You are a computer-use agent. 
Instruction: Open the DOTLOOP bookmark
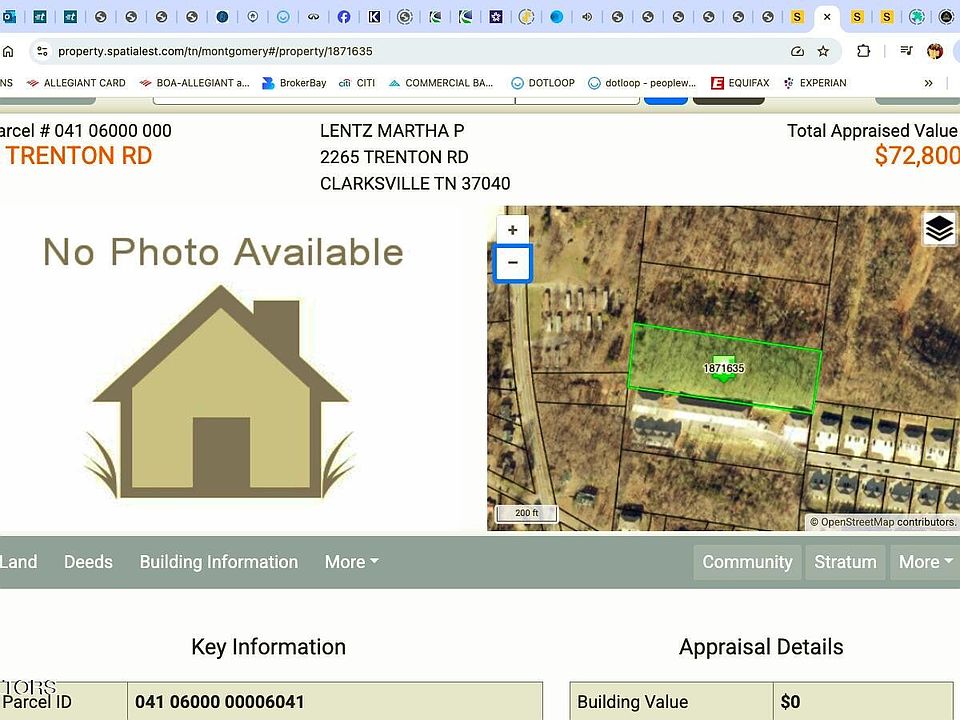pos(543,83)
